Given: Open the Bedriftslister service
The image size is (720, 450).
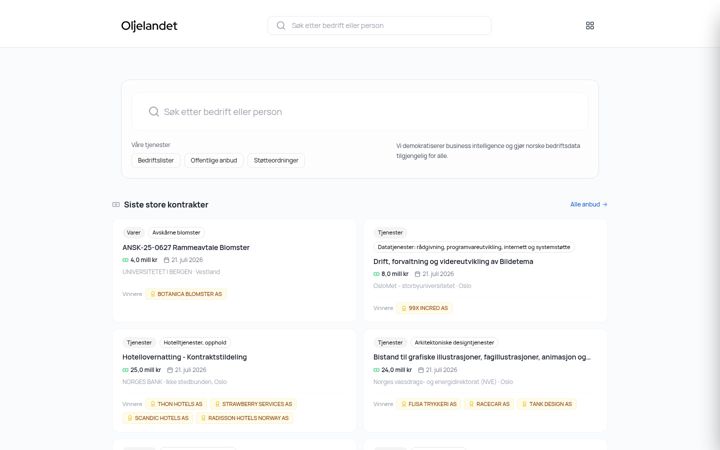Looking at the screenshot, I should click(156, 160).
